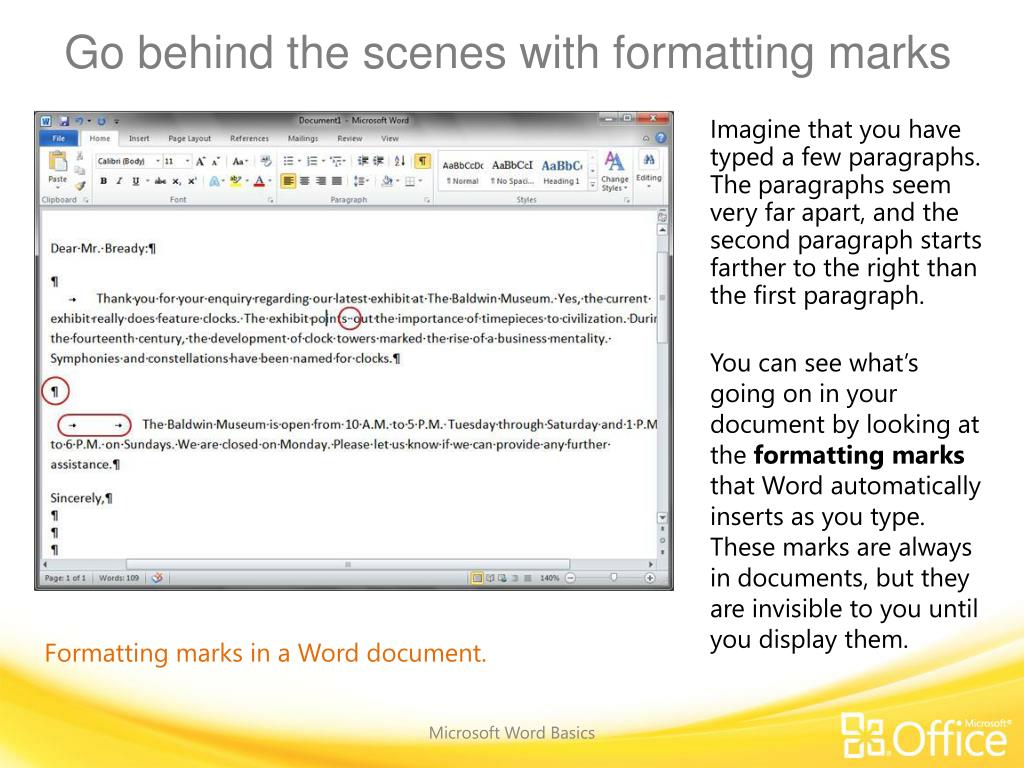The height and width of the screenshot is (768, 1024).
Task: Click the Format Painter brush icon
Action: click(x=80, y=185)
